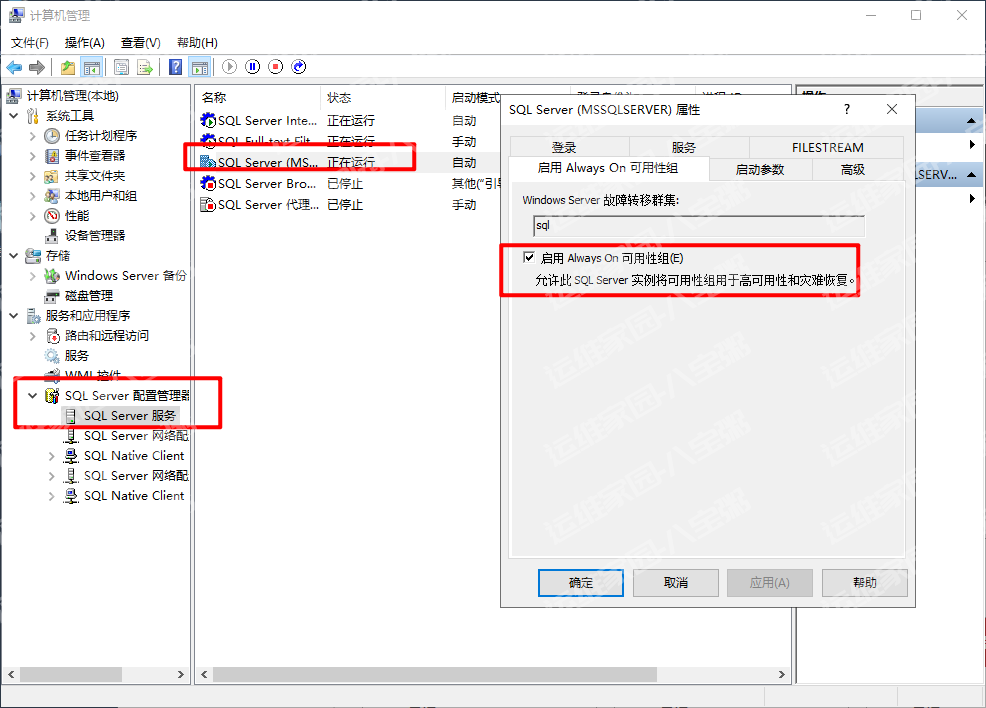Click the 取消 button in dialog
The width and height of the screenshot is (986, 708).
(x=675, y=583)
